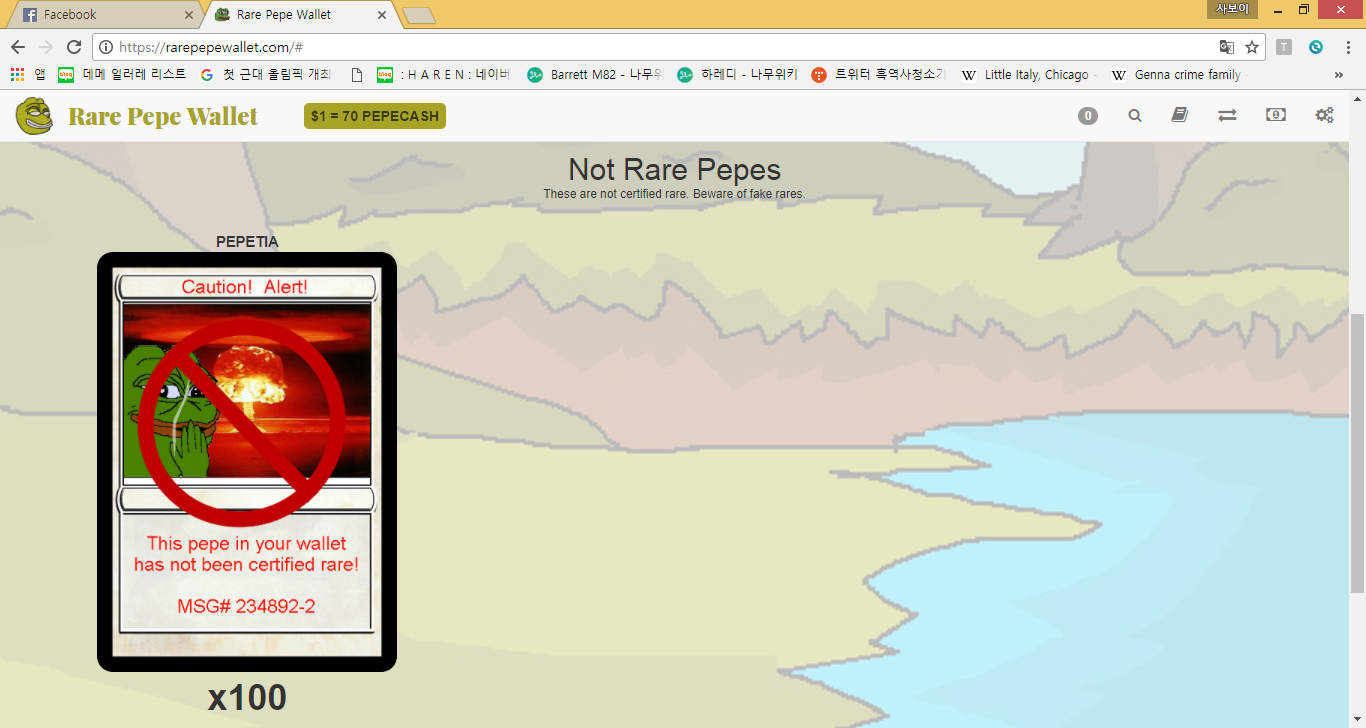The height and width of the screenshot is (728, 1366).
Task: Bookmark this page with the star
Action: pos(1252,47)
